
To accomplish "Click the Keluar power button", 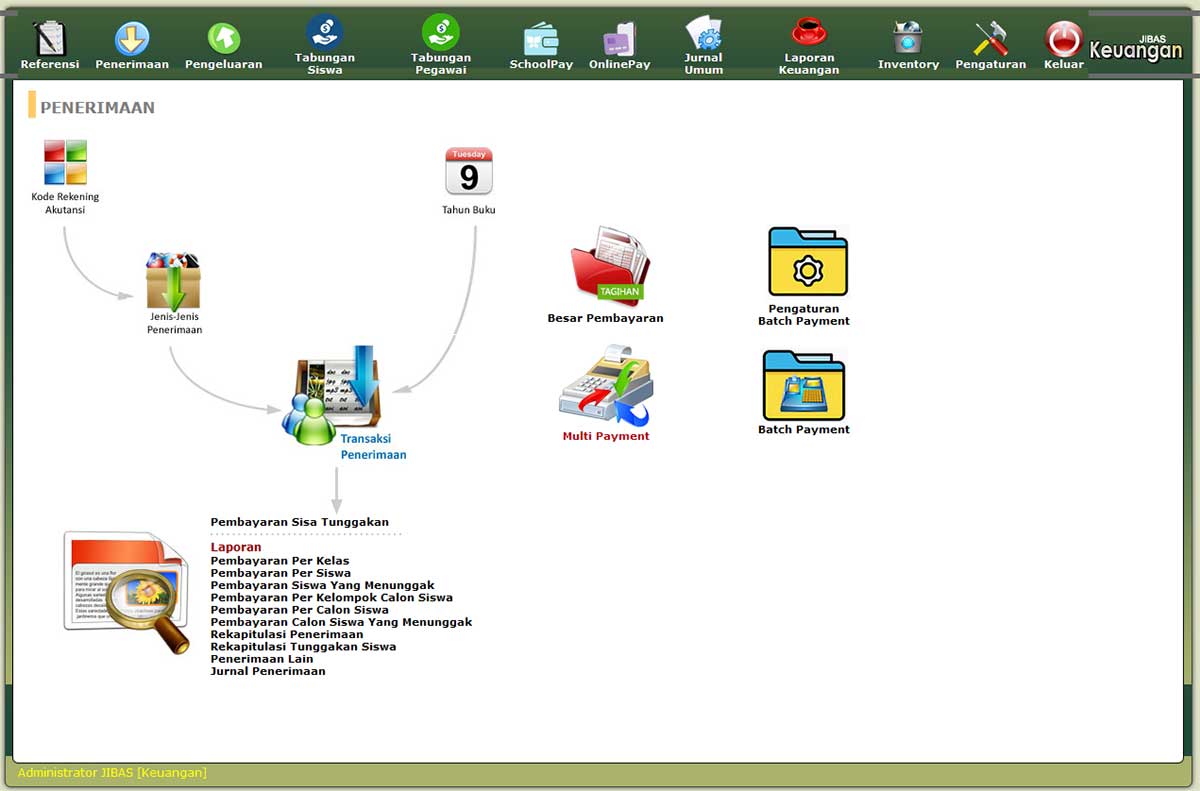I will [x=1064, y=45].
